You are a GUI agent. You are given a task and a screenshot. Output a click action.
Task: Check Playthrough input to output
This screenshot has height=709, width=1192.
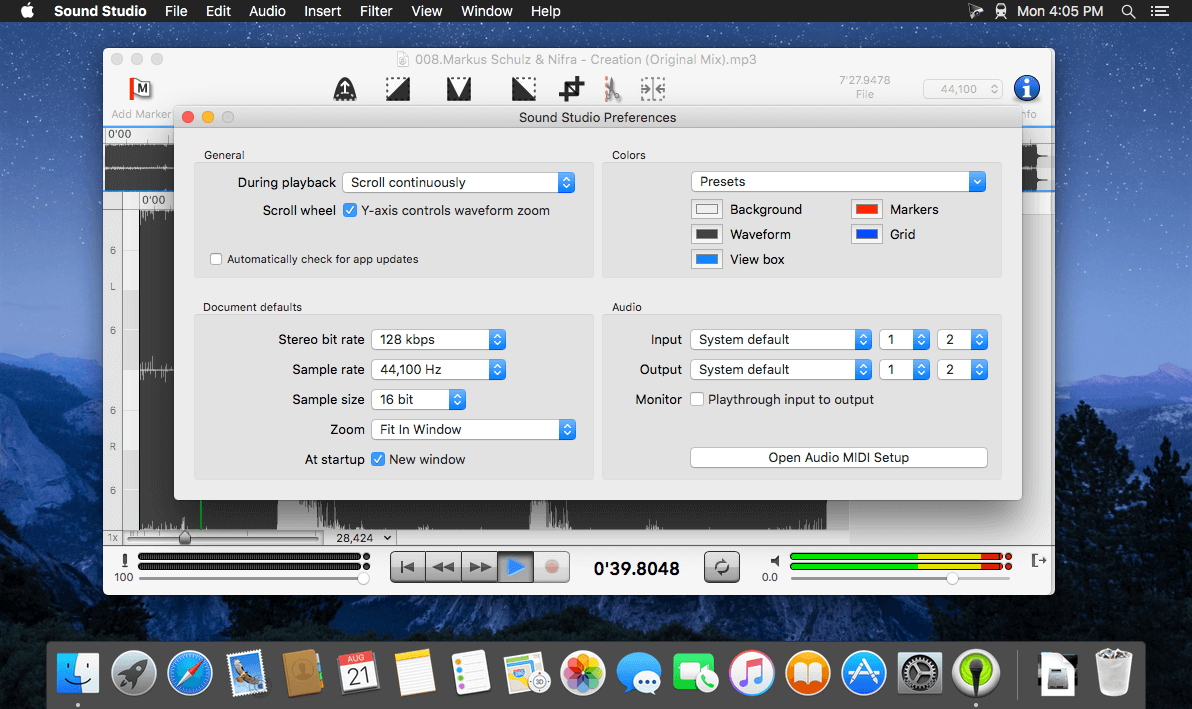tap(697, 399)
